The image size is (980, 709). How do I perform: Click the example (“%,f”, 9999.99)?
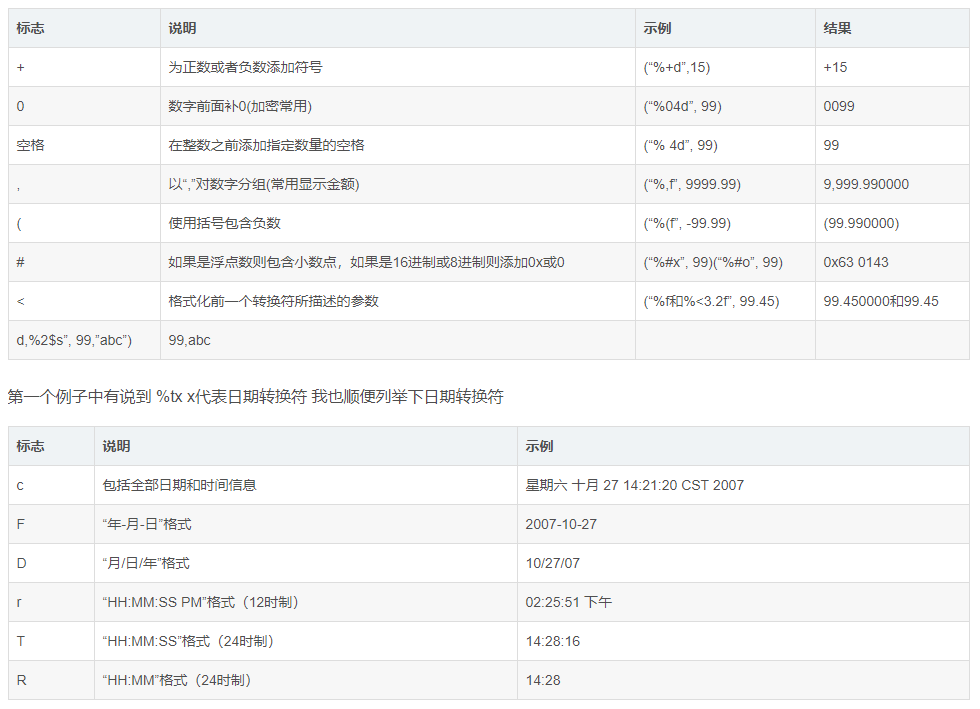[692, 184]
